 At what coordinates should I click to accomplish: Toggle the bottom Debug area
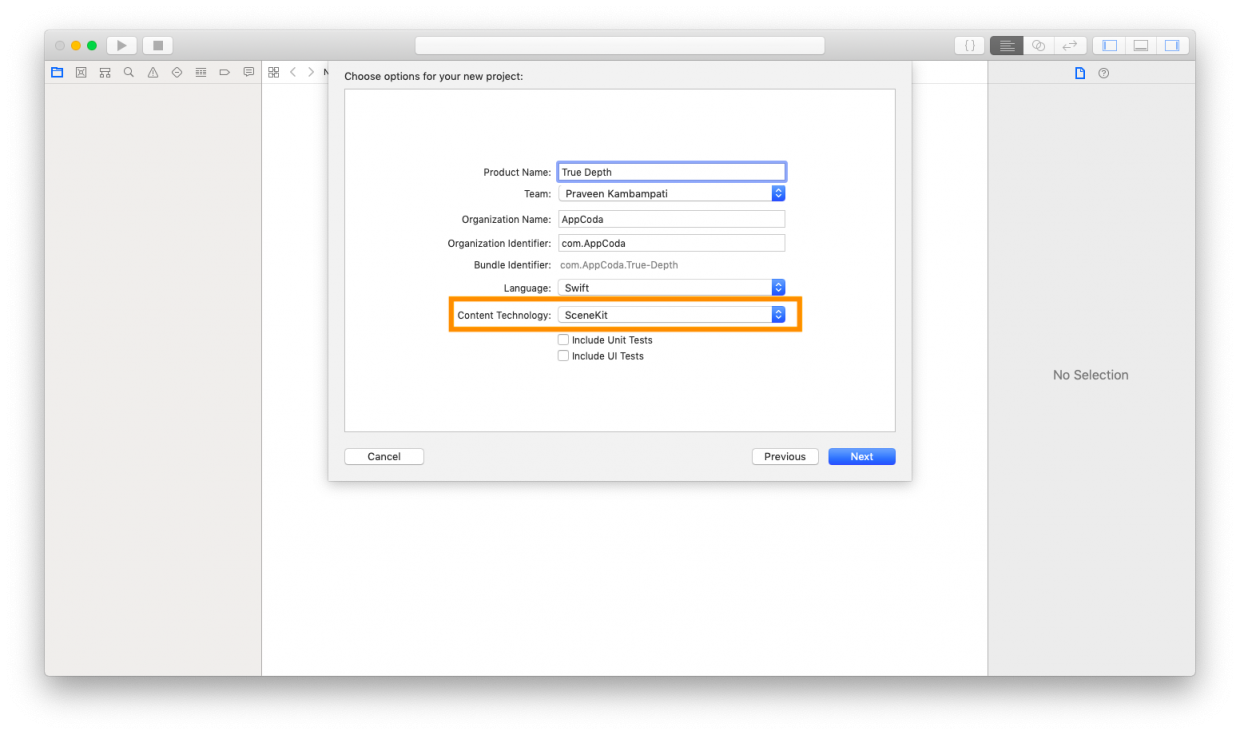point(1140,46)
